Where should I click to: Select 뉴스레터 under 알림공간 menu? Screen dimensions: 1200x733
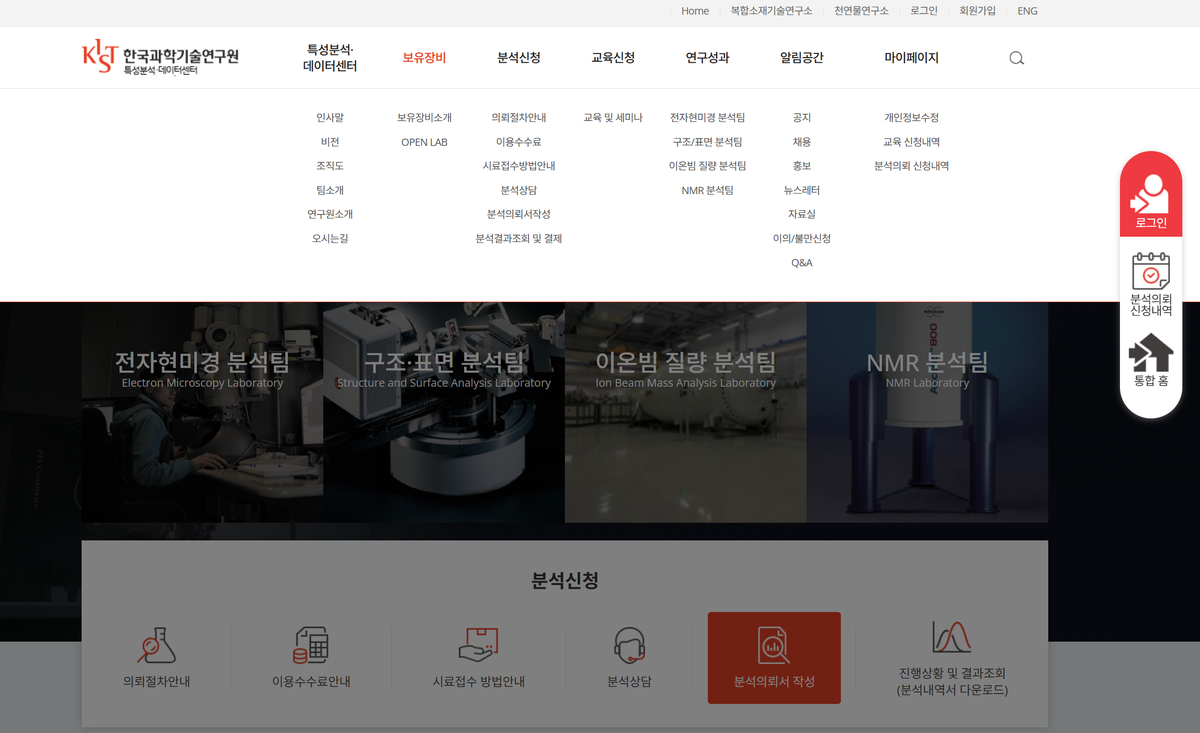click(801, 190)
